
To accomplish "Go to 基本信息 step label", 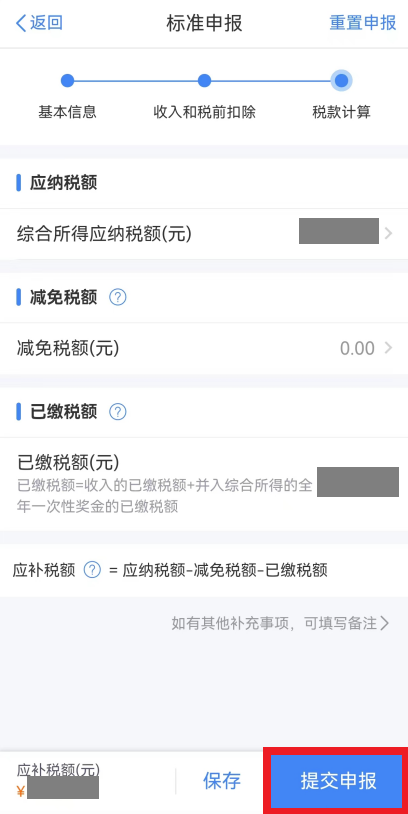I will (67, 112).
